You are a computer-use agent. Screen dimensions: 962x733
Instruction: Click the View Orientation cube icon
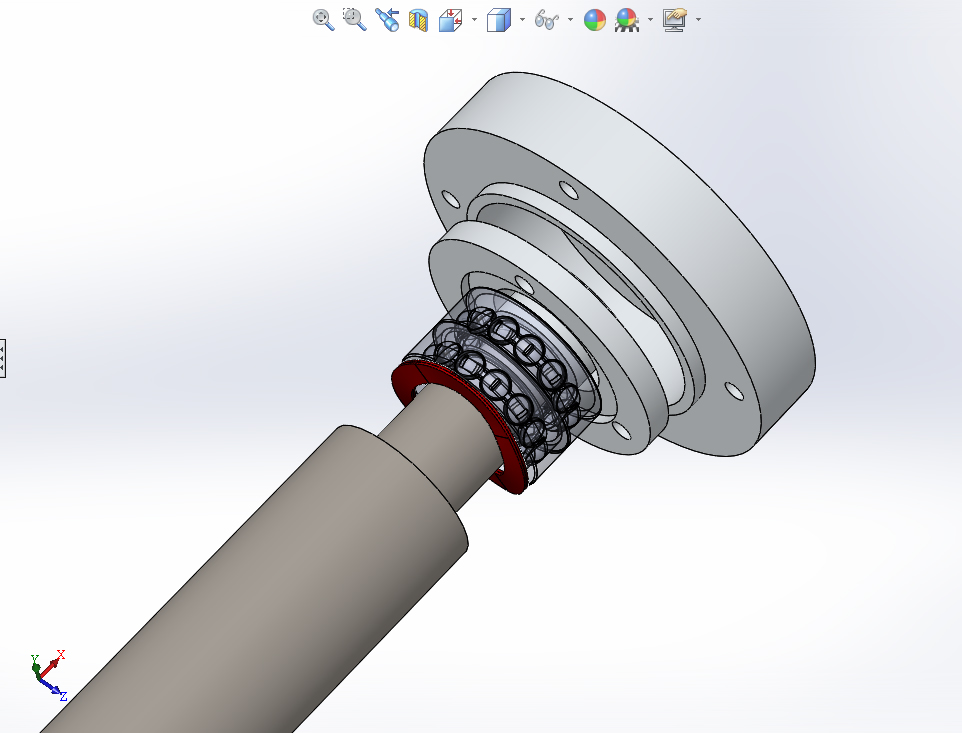450,20
